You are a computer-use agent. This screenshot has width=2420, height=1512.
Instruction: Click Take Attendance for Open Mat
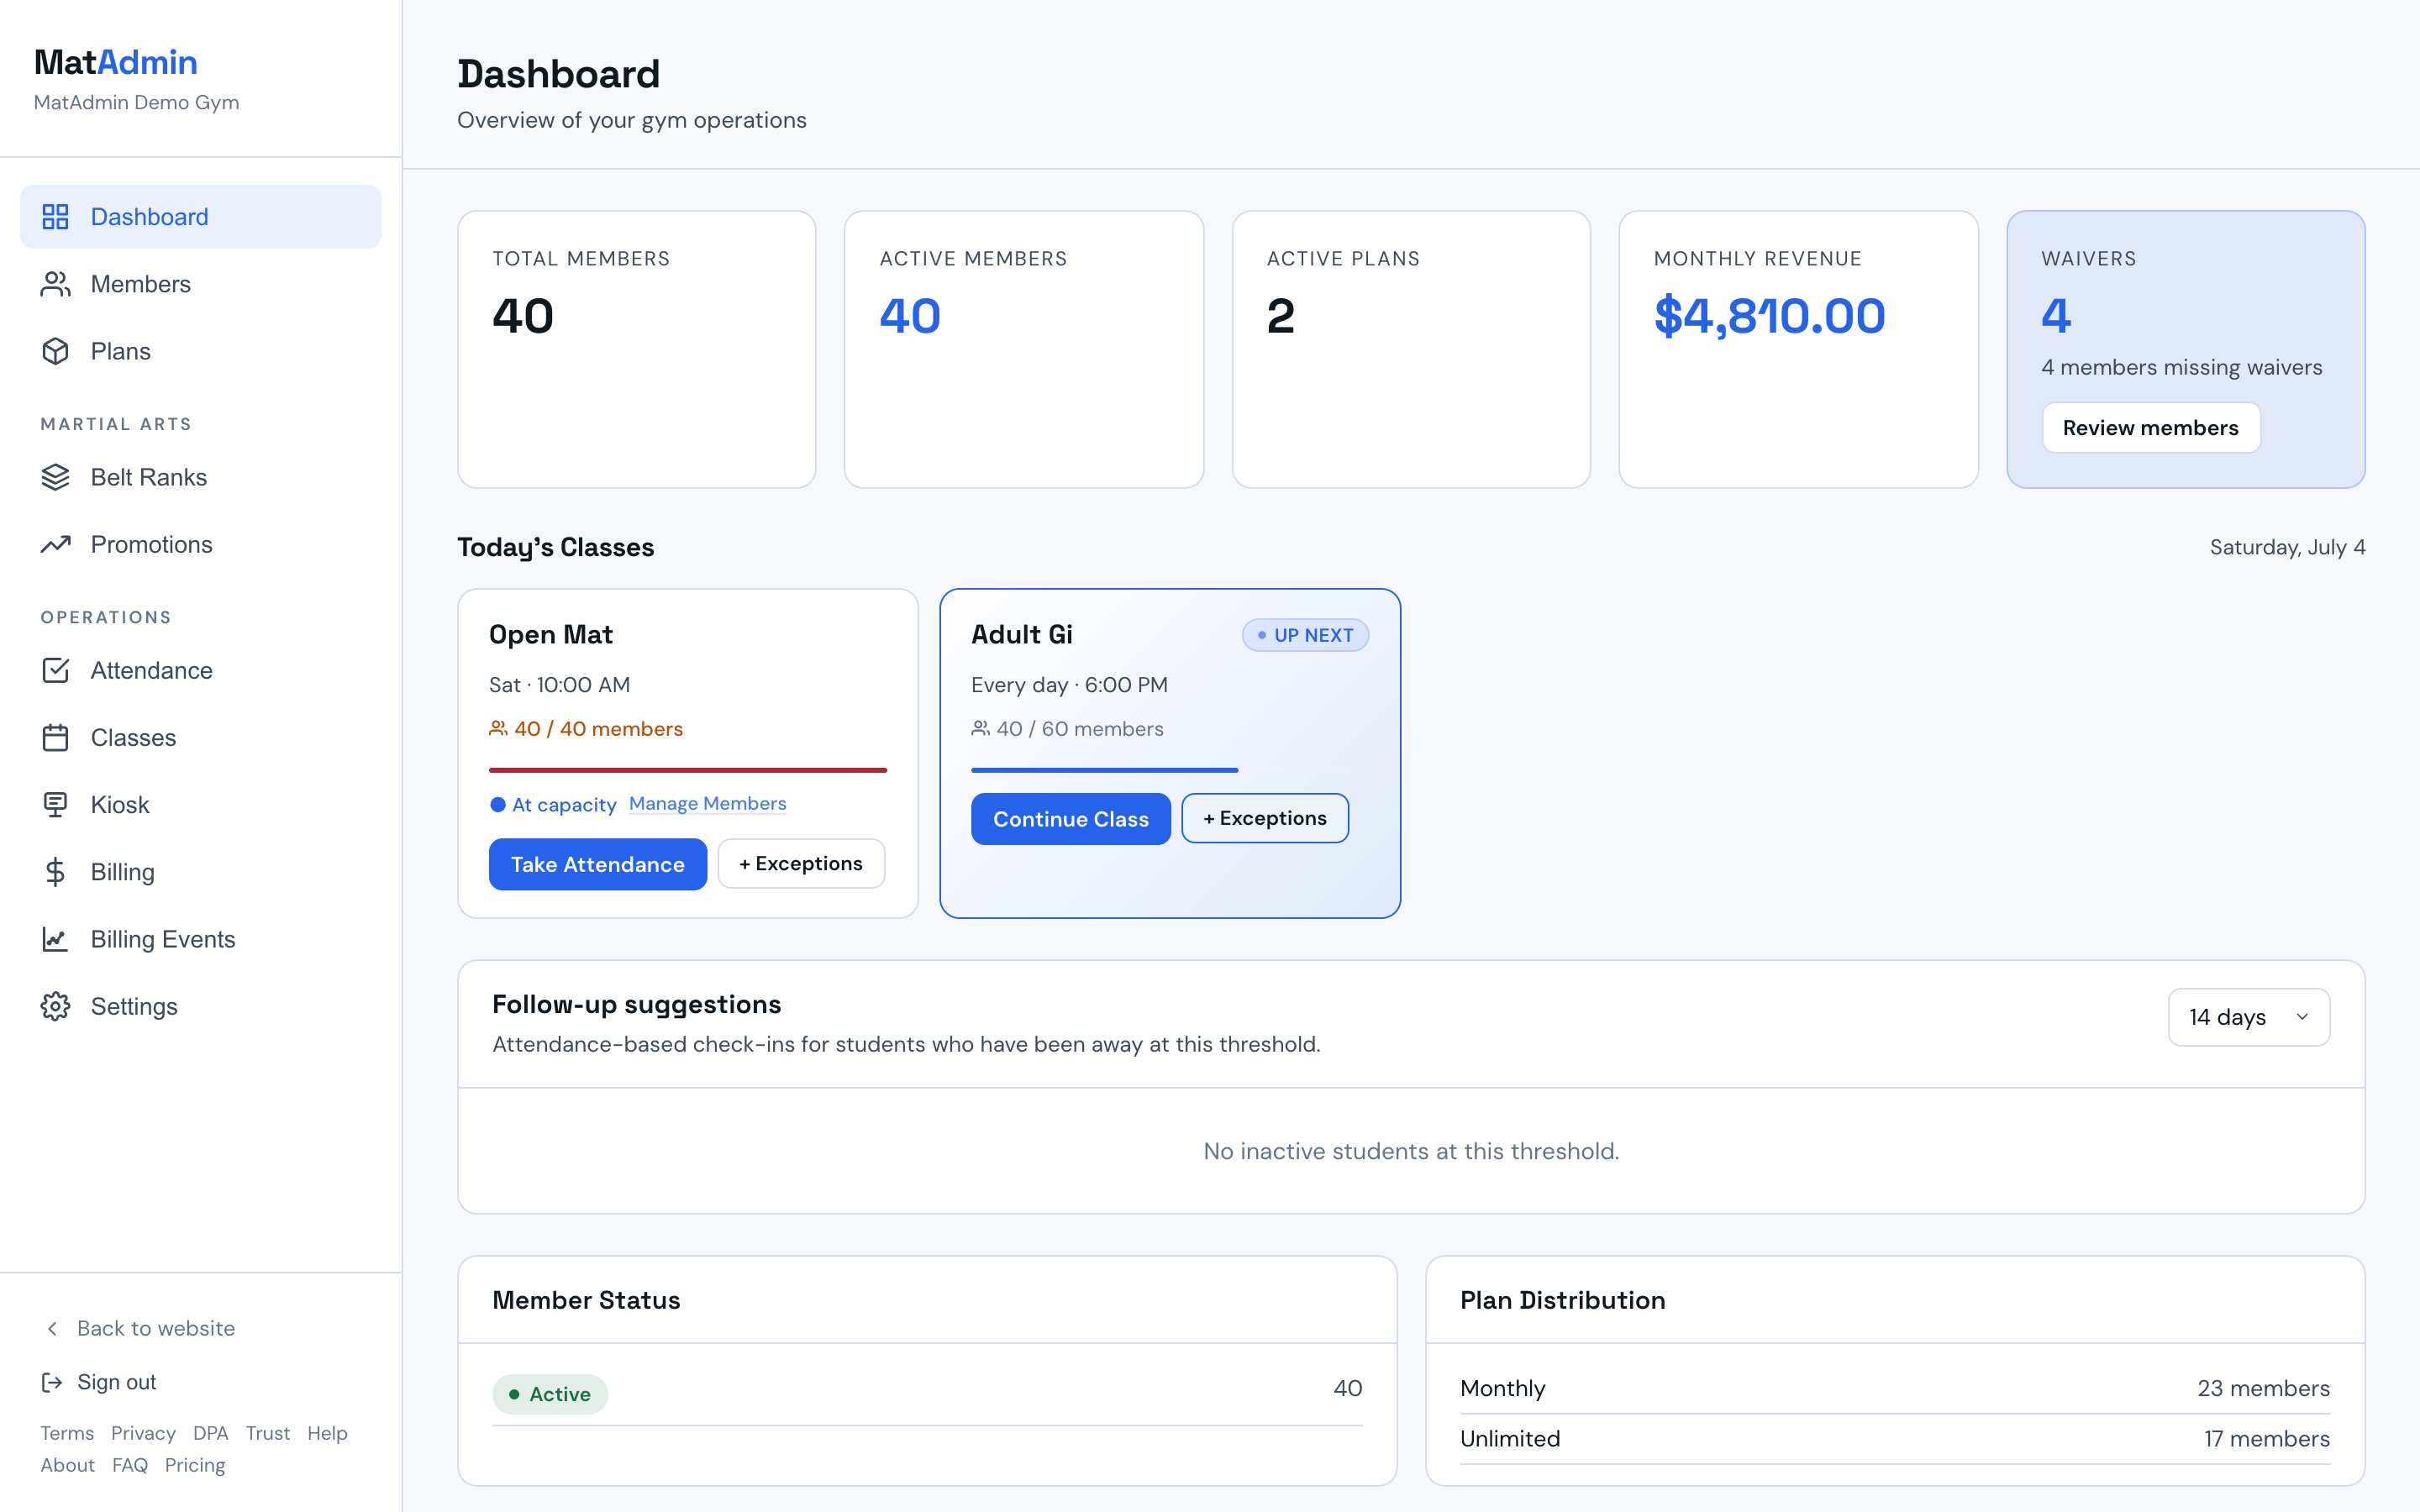(x=597, y=864)
